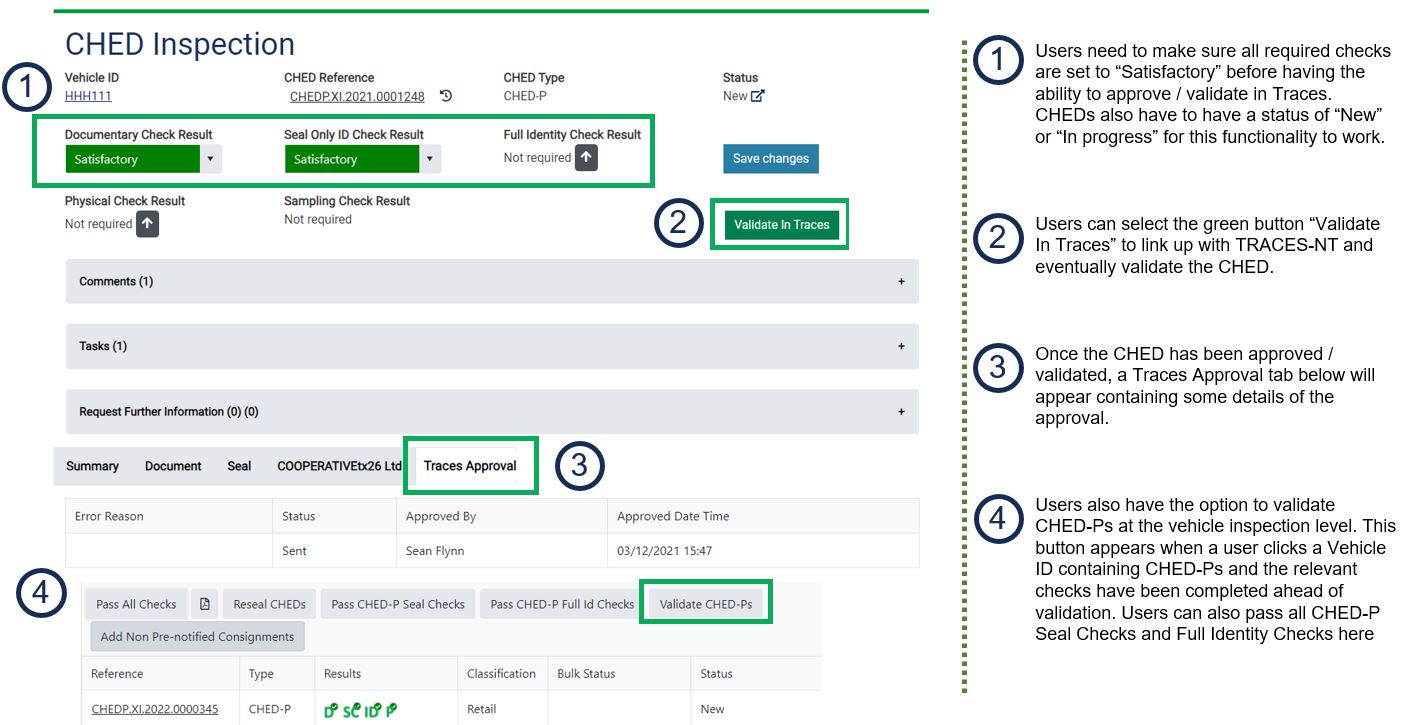1403x725 pixels.
Task: Open the Documentary Check Result dropdown
Action: (x=209, y=159)
